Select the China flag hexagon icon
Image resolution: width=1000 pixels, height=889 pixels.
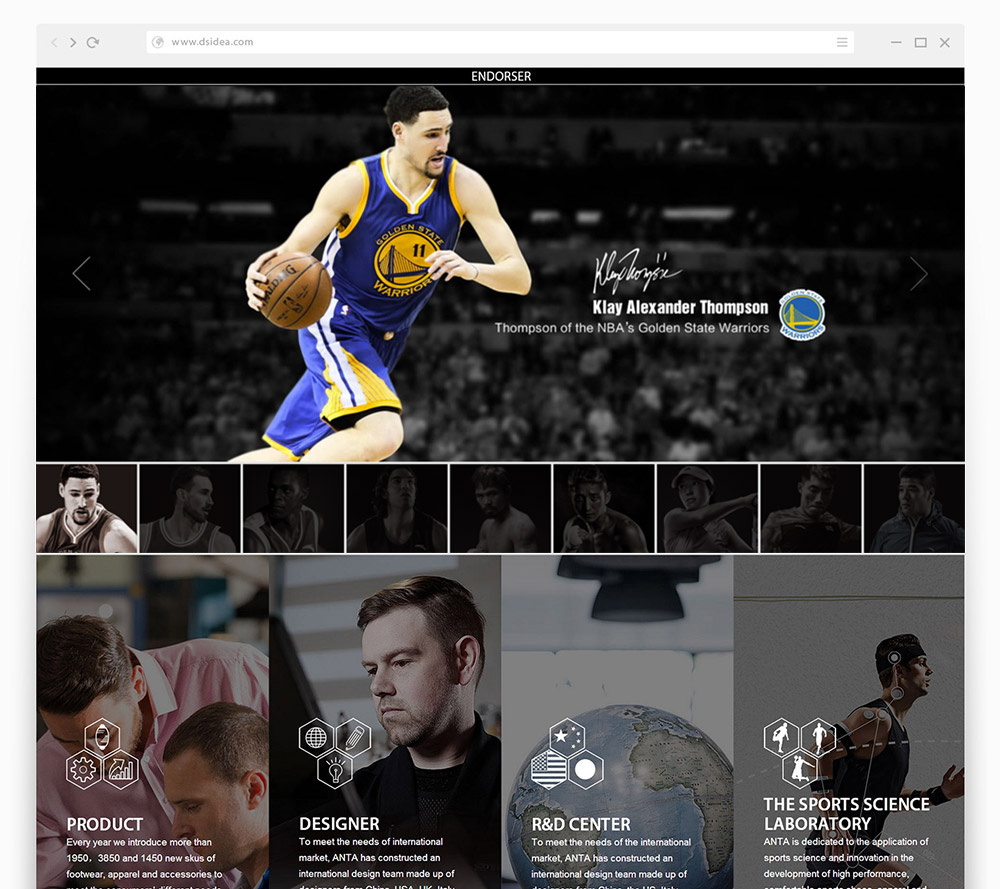pos(567,737)
